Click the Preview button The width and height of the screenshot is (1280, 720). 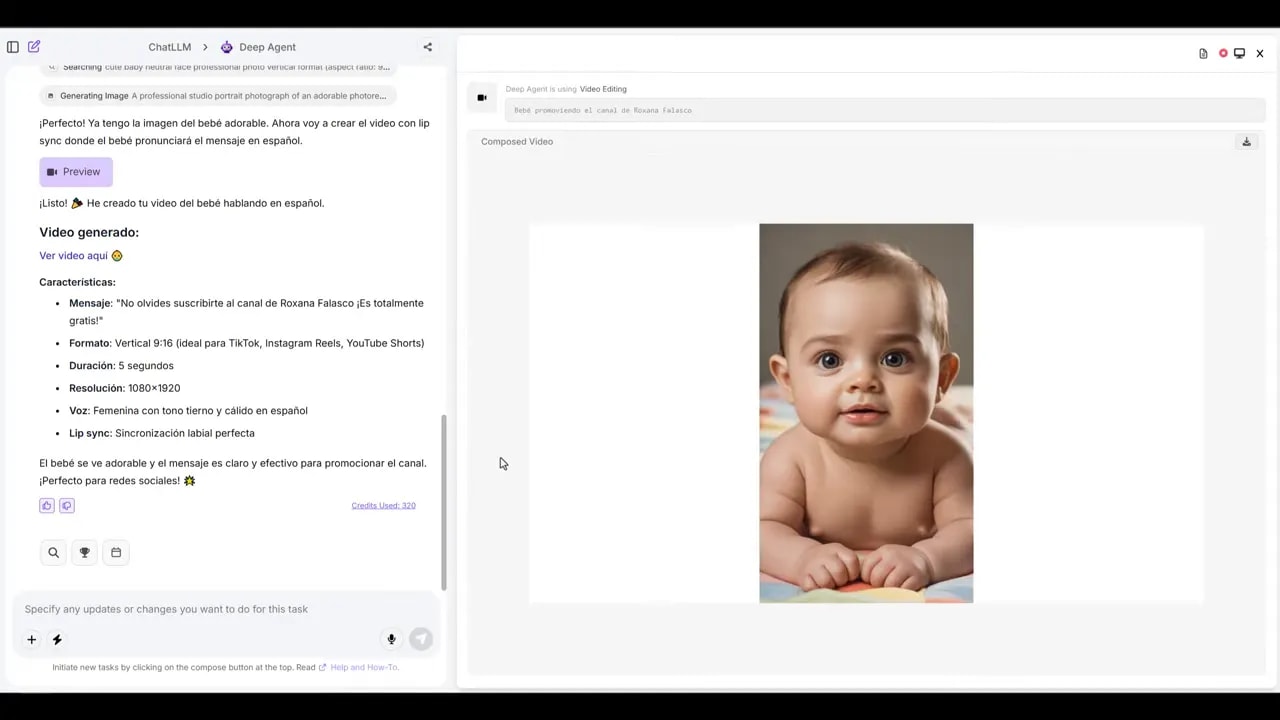tap(75, 171)
